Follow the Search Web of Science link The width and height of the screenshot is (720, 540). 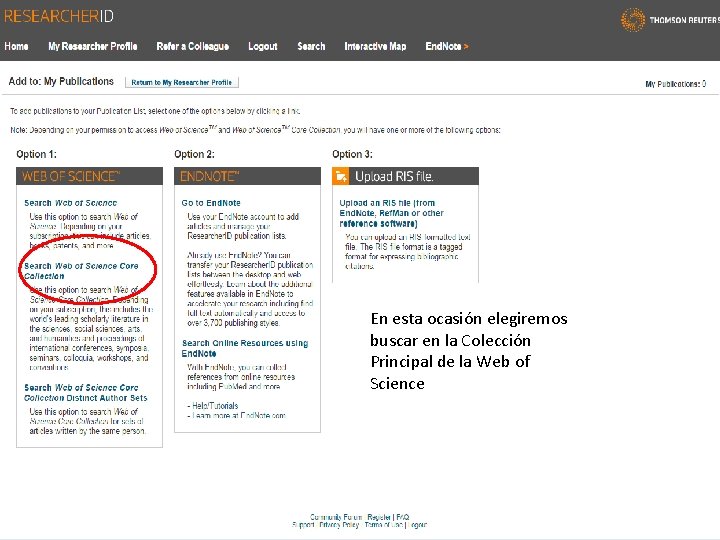pyautogui.click(x=71, y=203)
